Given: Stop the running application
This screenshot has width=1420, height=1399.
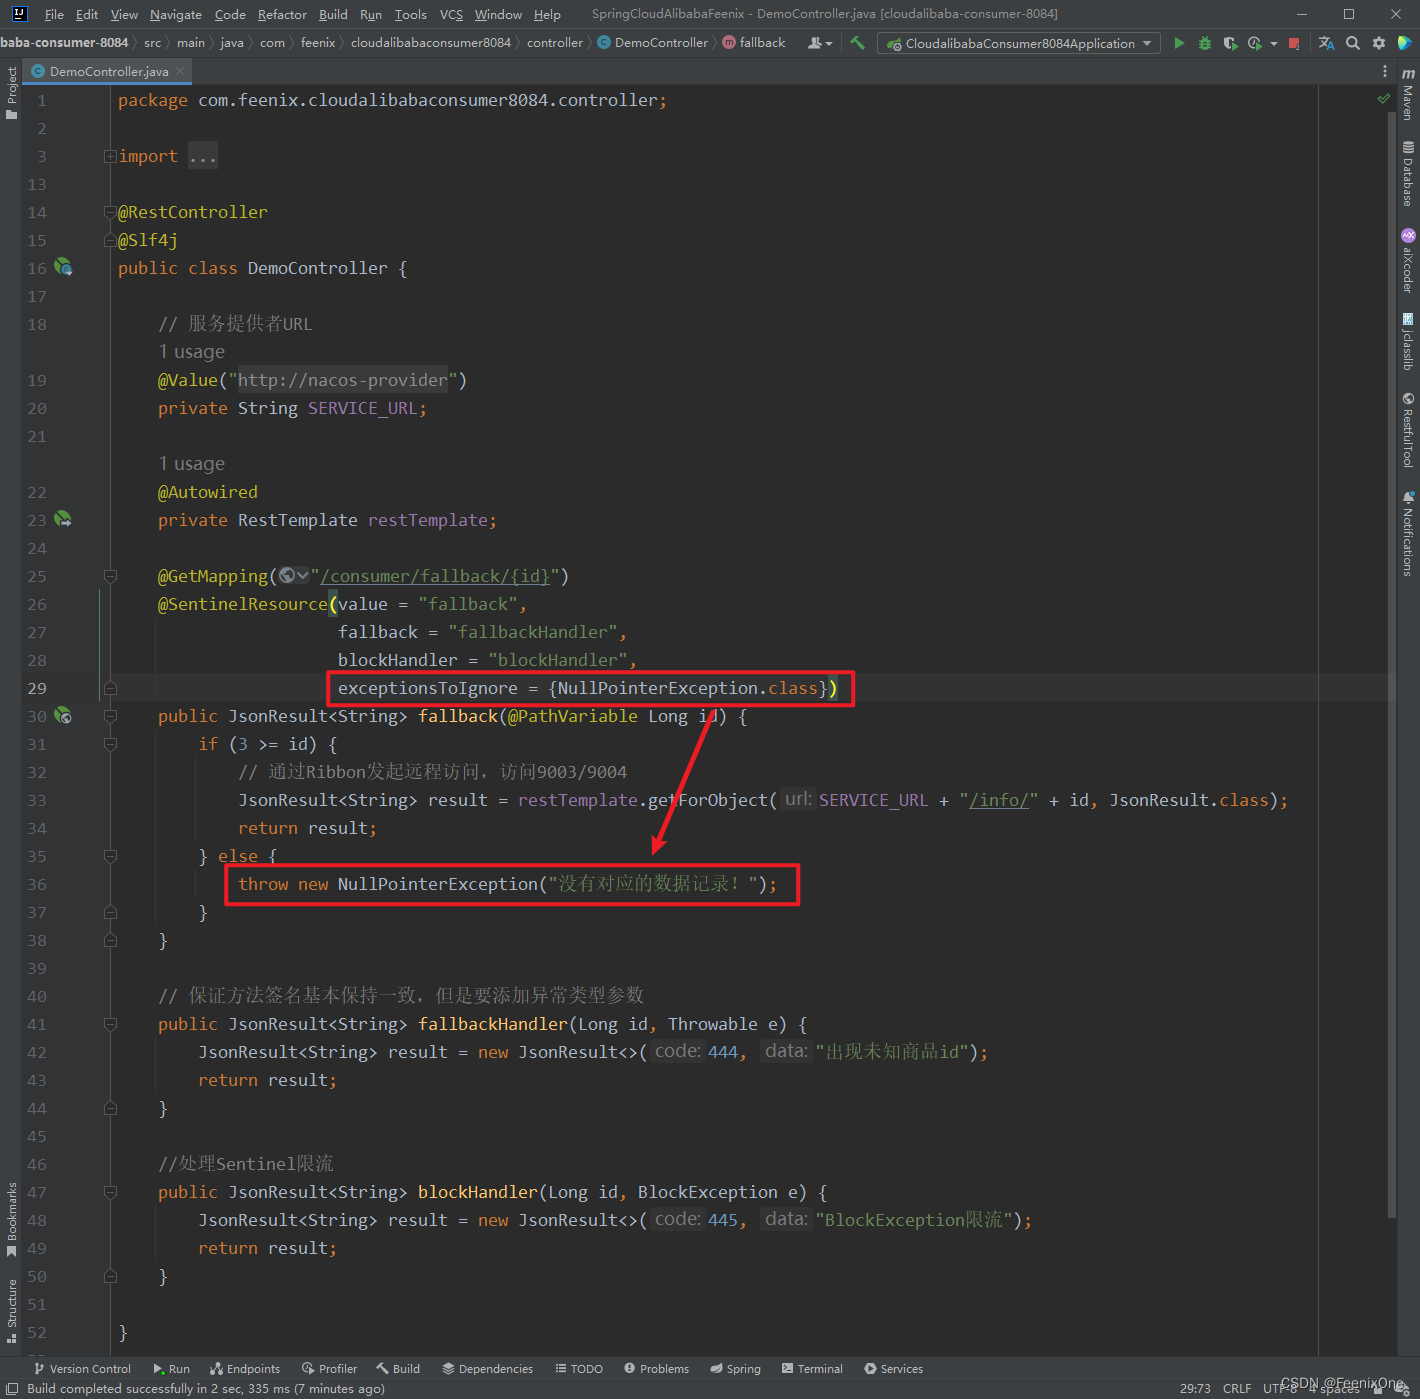Looking at the screenshot, I should pyautogui.click(x=1294, y=43).
